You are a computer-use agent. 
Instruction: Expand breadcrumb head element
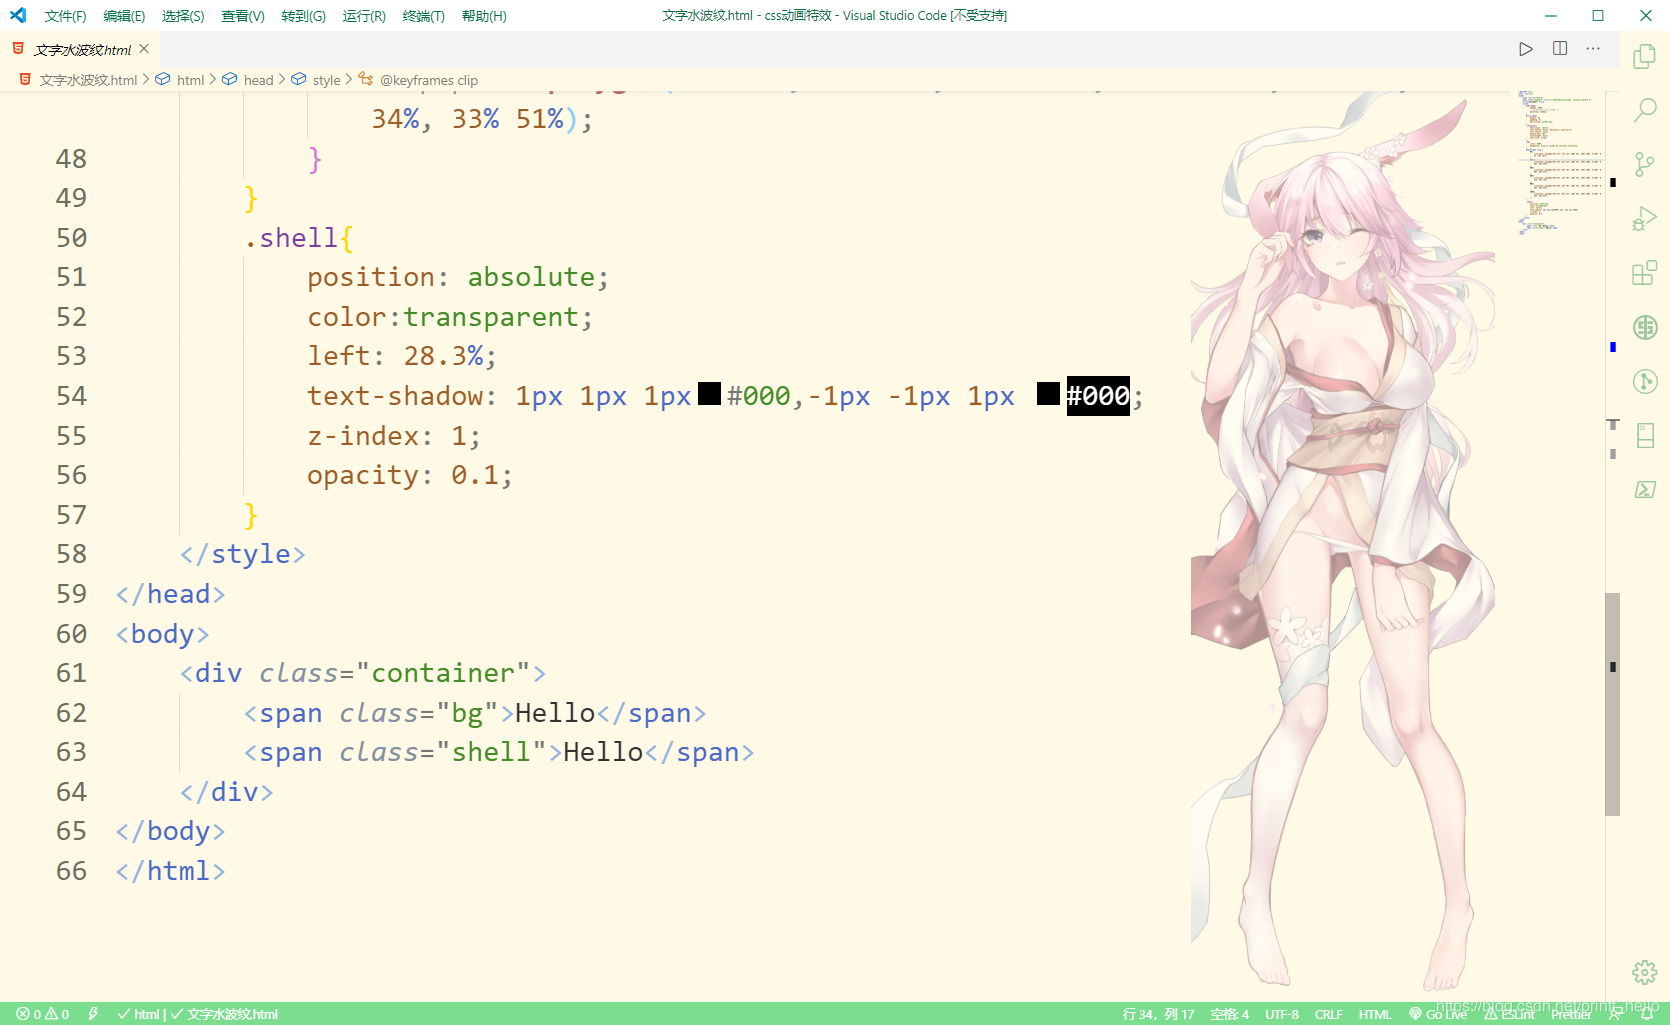pos(258,80)
